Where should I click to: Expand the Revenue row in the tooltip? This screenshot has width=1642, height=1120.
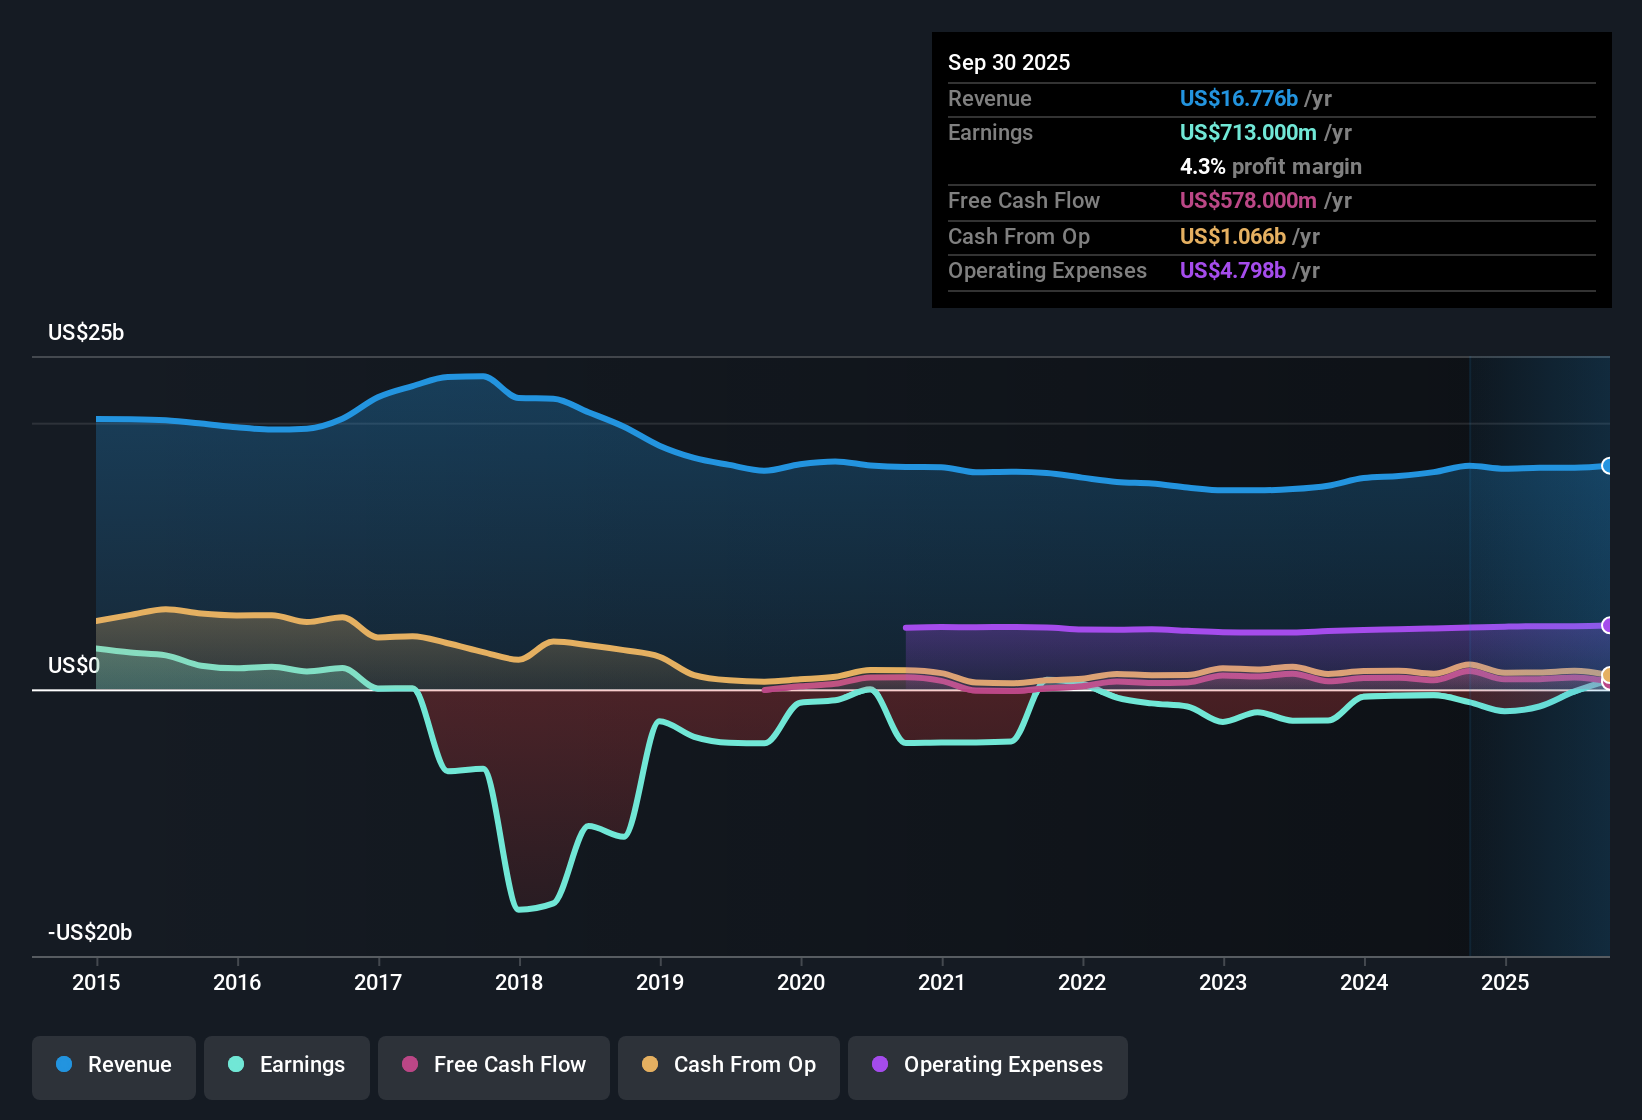(1270, 98)
